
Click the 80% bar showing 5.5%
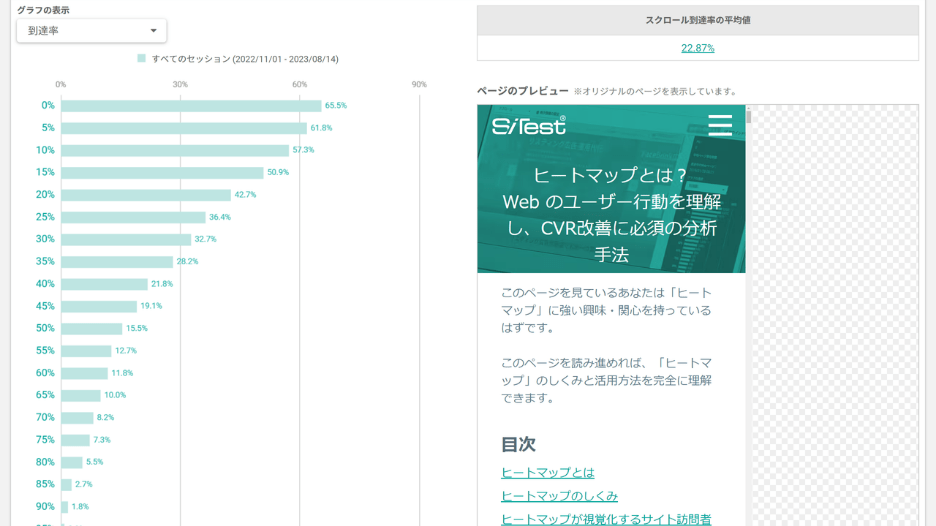point(72,462)
